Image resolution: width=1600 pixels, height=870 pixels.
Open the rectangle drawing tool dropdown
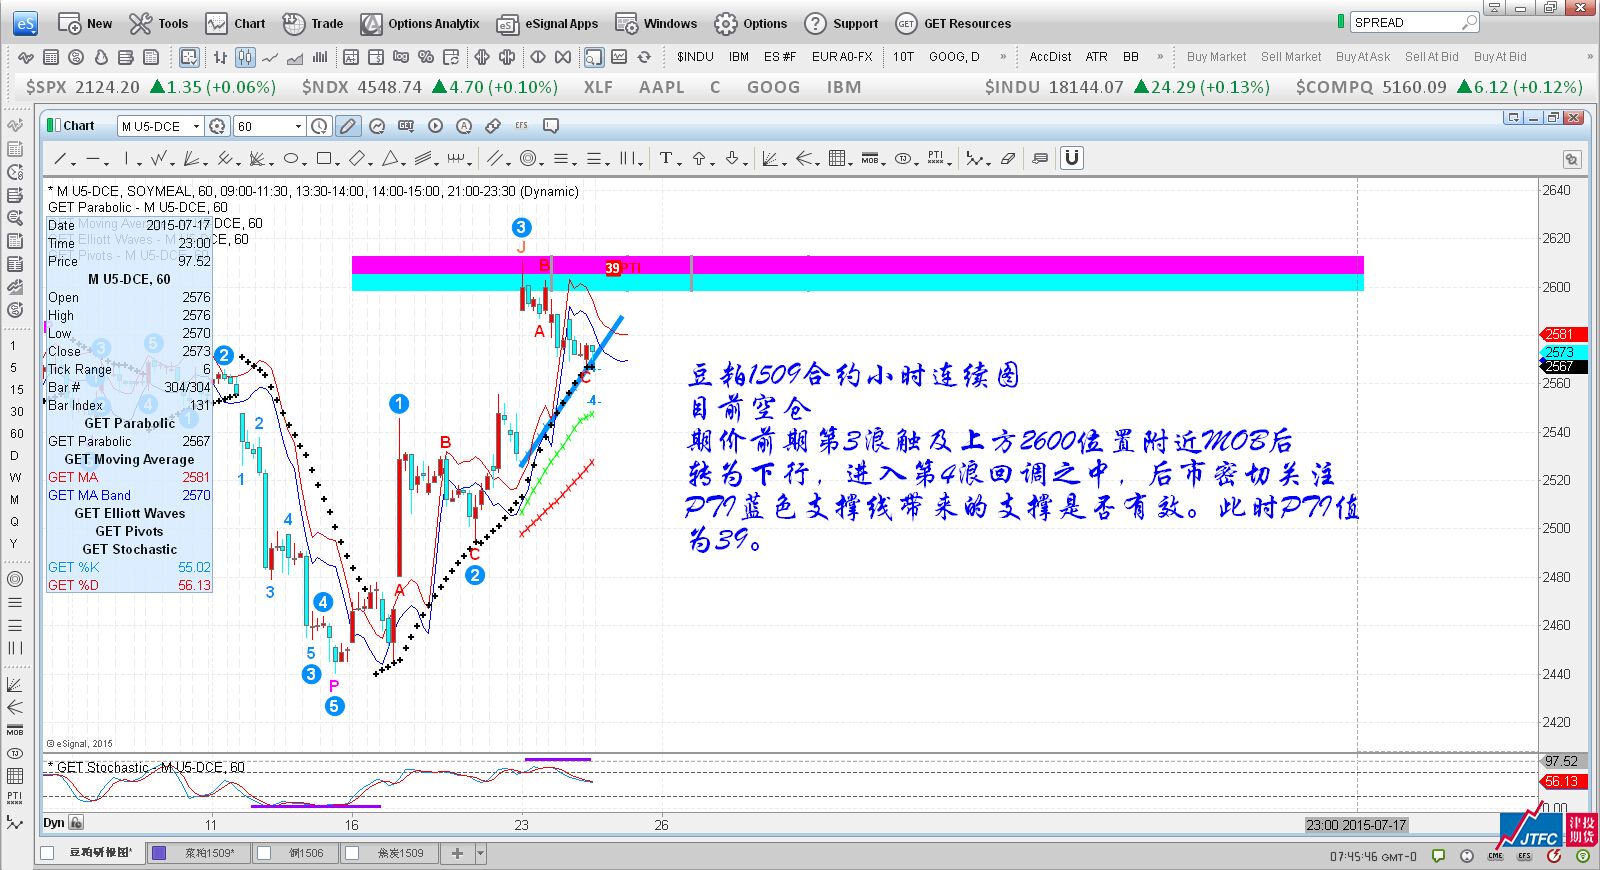click(x=328, y=159)
